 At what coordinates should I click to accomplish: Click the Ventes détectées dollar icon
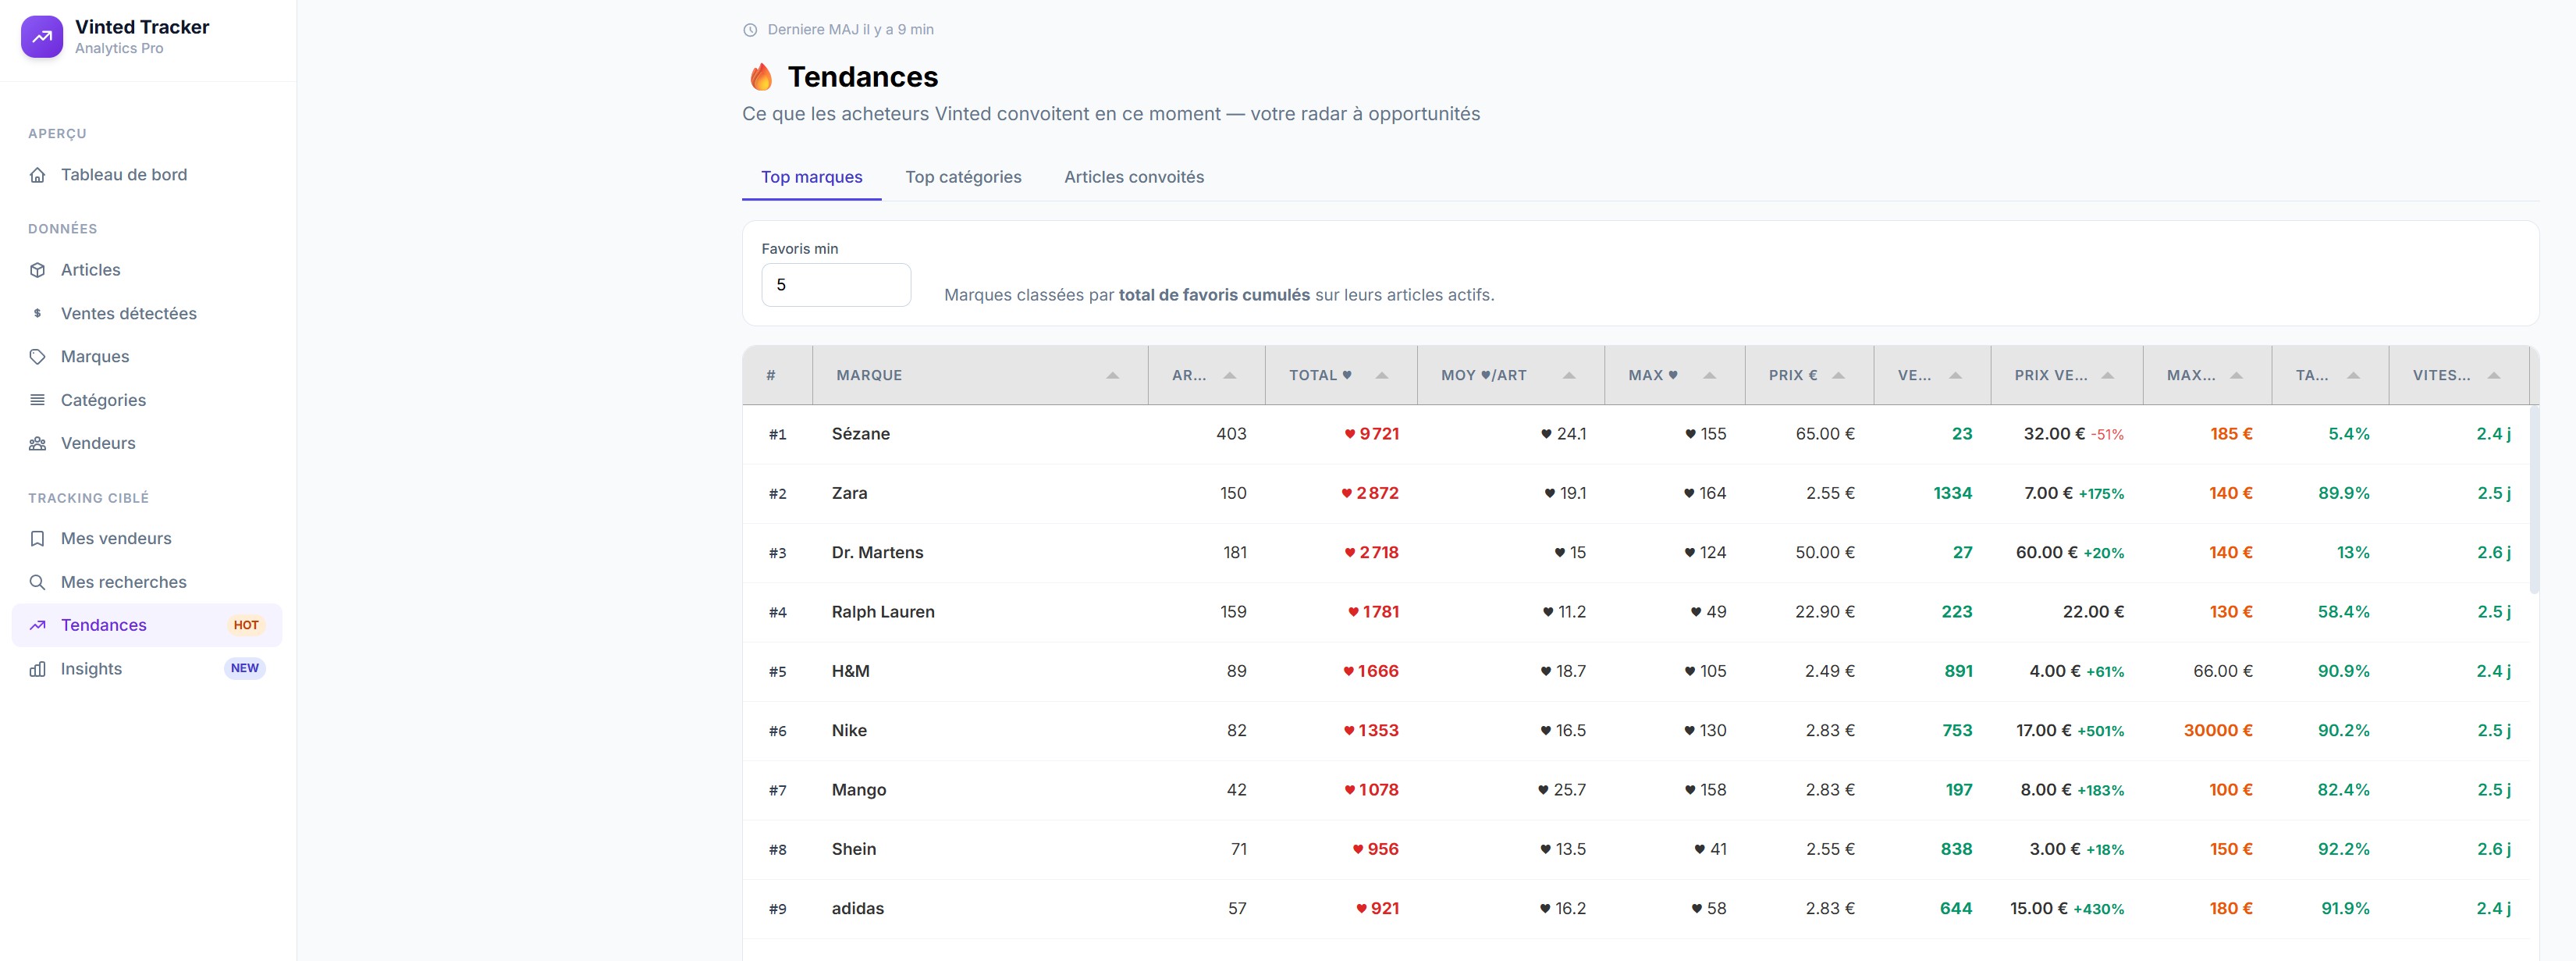tap(37, 313)
